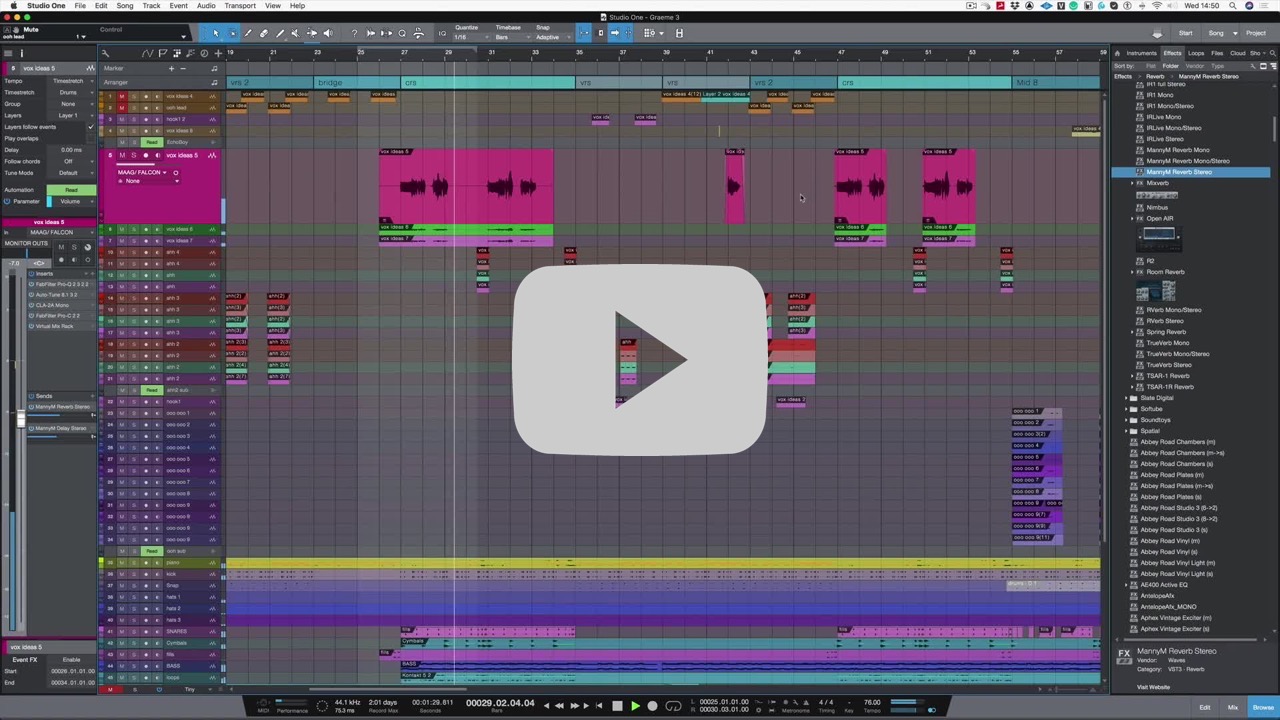Click Visit Website link
Screen dimensions: 1280x720
pyautogui.click(x=1153, y=687)
